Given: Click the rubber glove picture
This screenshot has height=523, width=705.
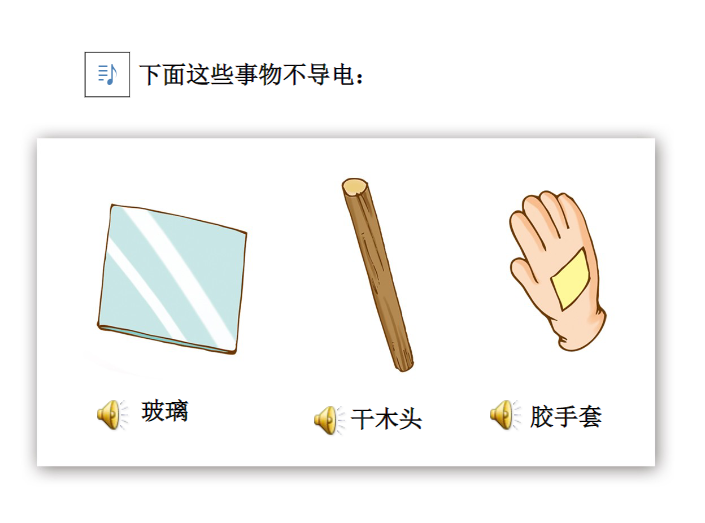Looking at the screenshot, I should [x=558, y=271].
